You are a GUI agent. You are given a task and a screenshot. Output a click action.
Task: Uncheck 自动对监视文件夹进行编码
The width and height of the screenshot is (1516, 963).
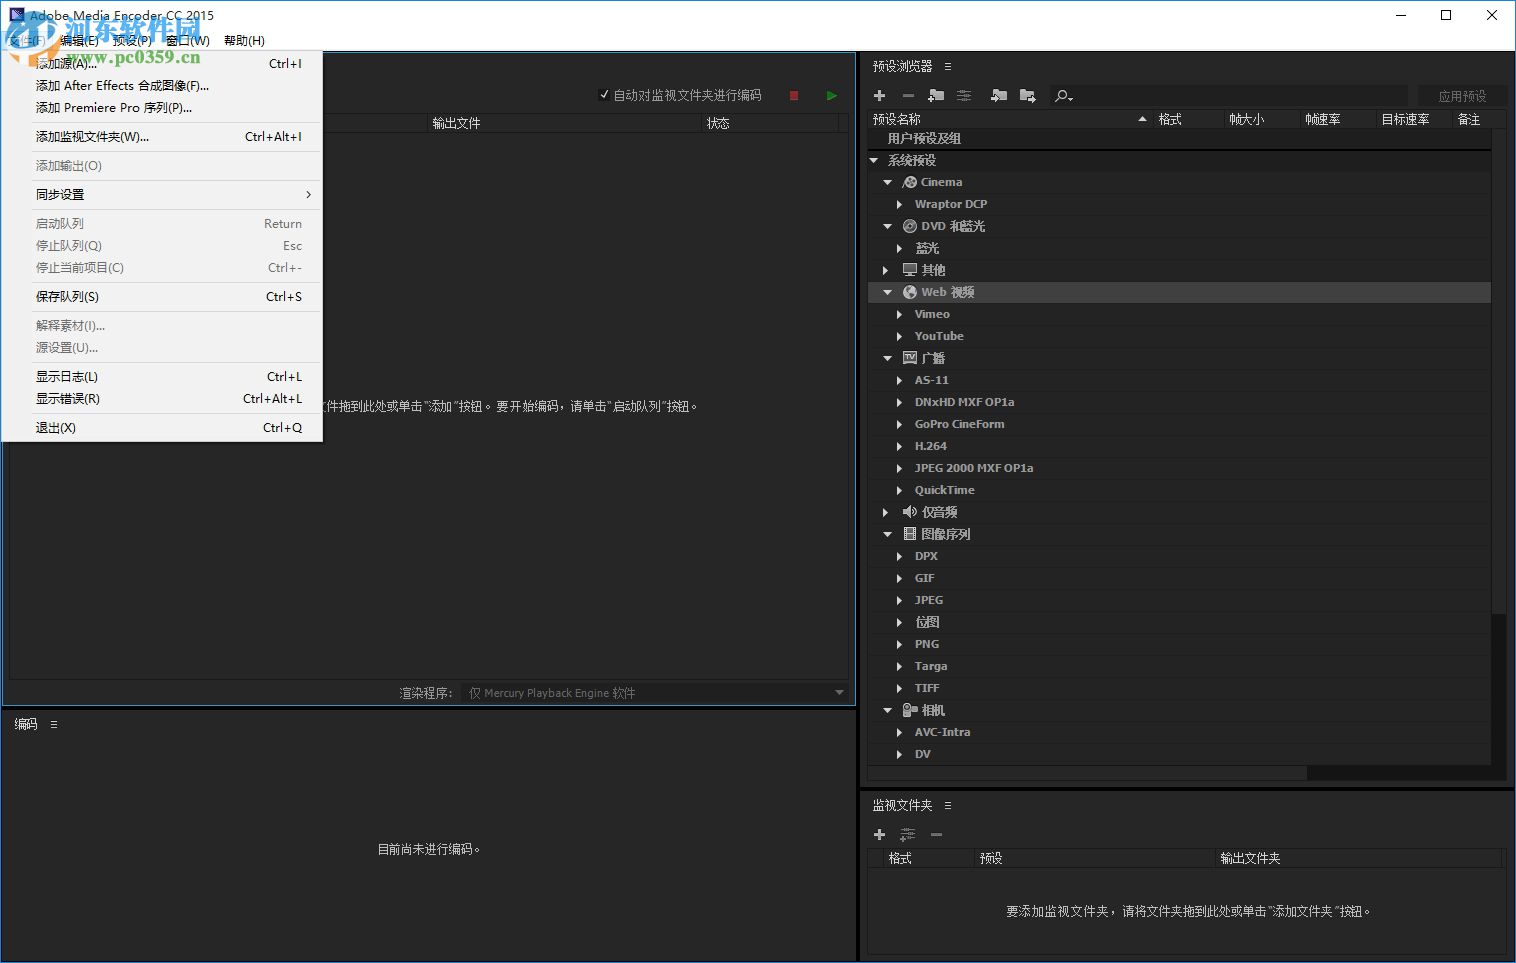pos(604,94)
